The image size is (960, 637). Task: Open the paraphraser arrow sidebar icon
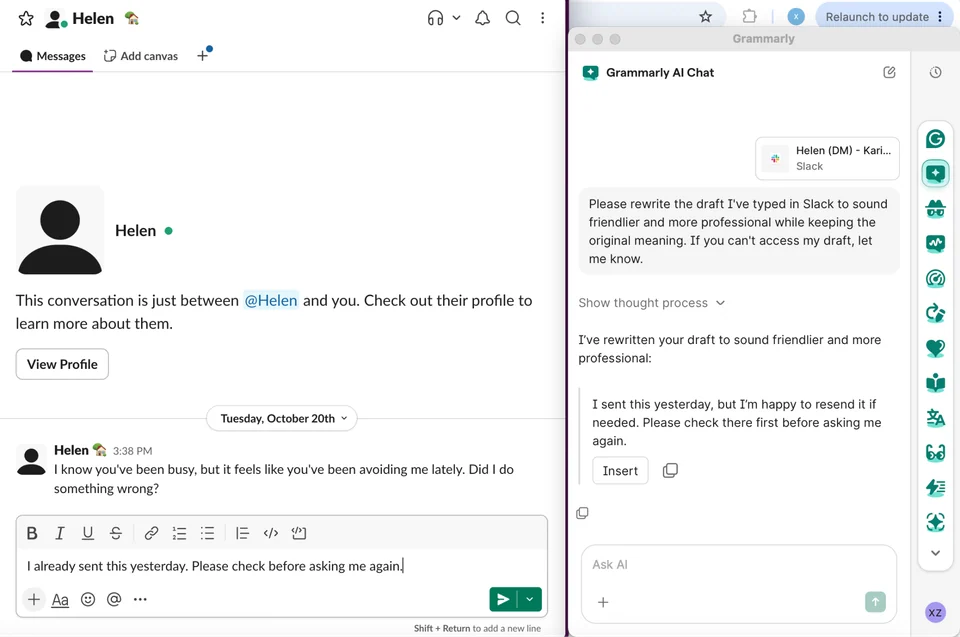[x=936, y=313]
